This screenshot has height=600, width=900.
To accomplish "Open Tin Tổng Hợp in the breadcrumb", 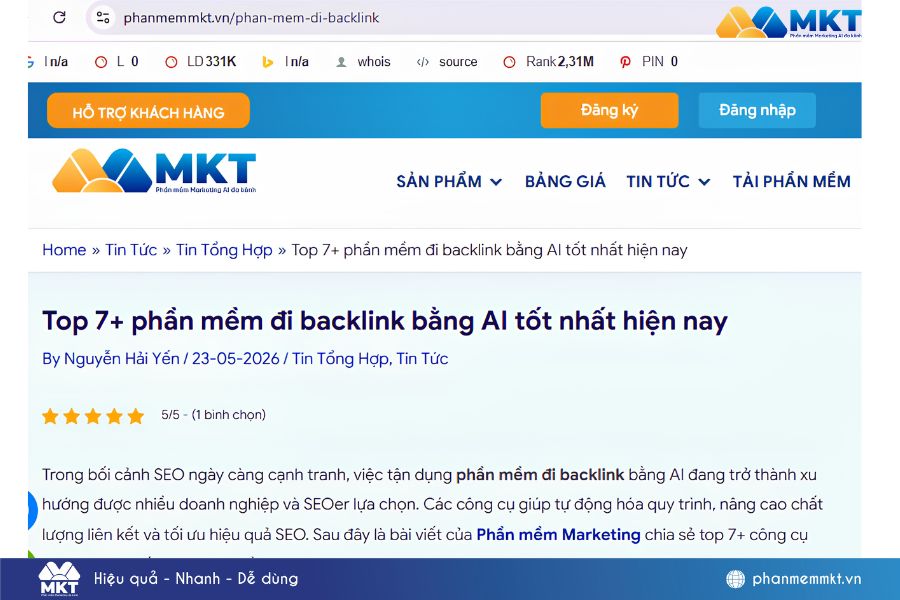I will click(224, 250).
